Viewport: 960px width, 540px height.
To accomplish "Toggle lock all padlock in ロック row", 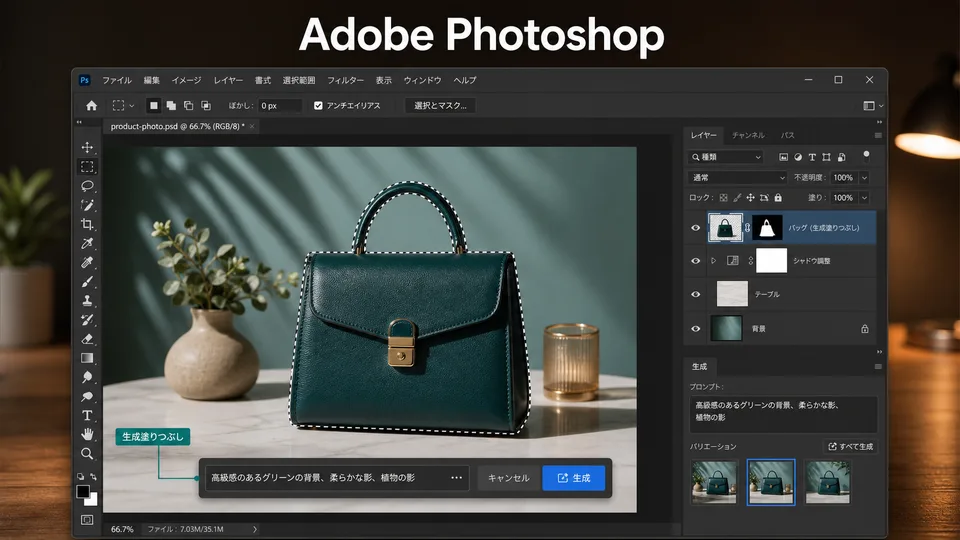I will click(778, 198).
